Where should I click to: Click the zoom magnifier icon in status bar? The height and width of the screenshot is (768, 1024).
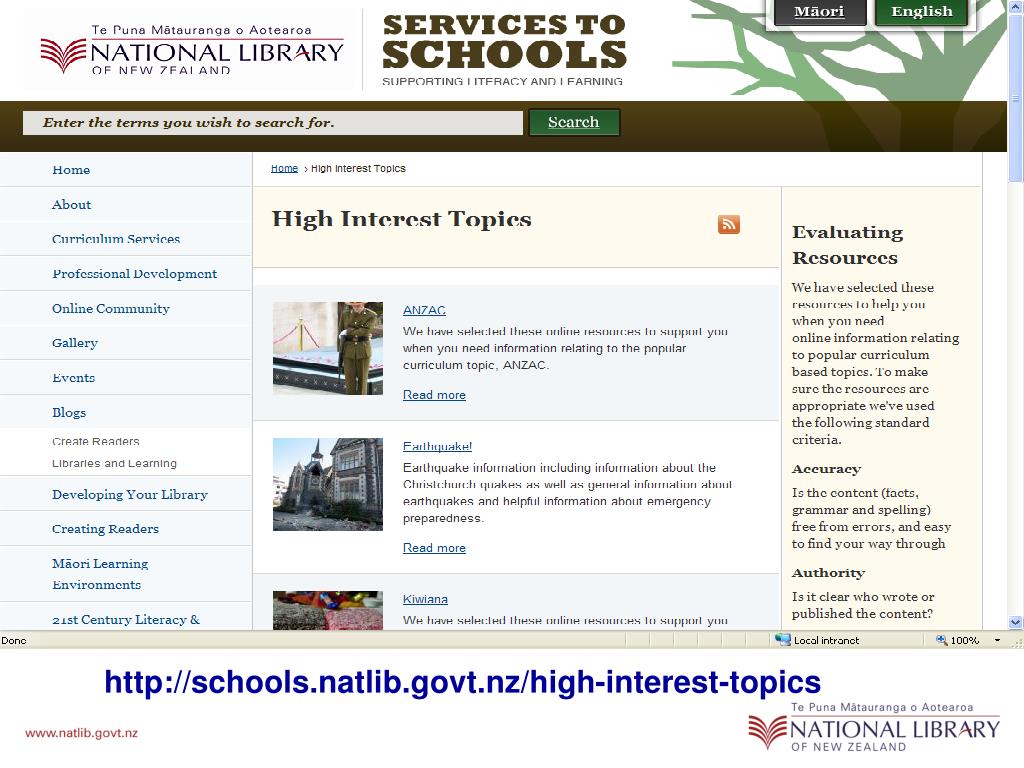(x=941, y=640)
